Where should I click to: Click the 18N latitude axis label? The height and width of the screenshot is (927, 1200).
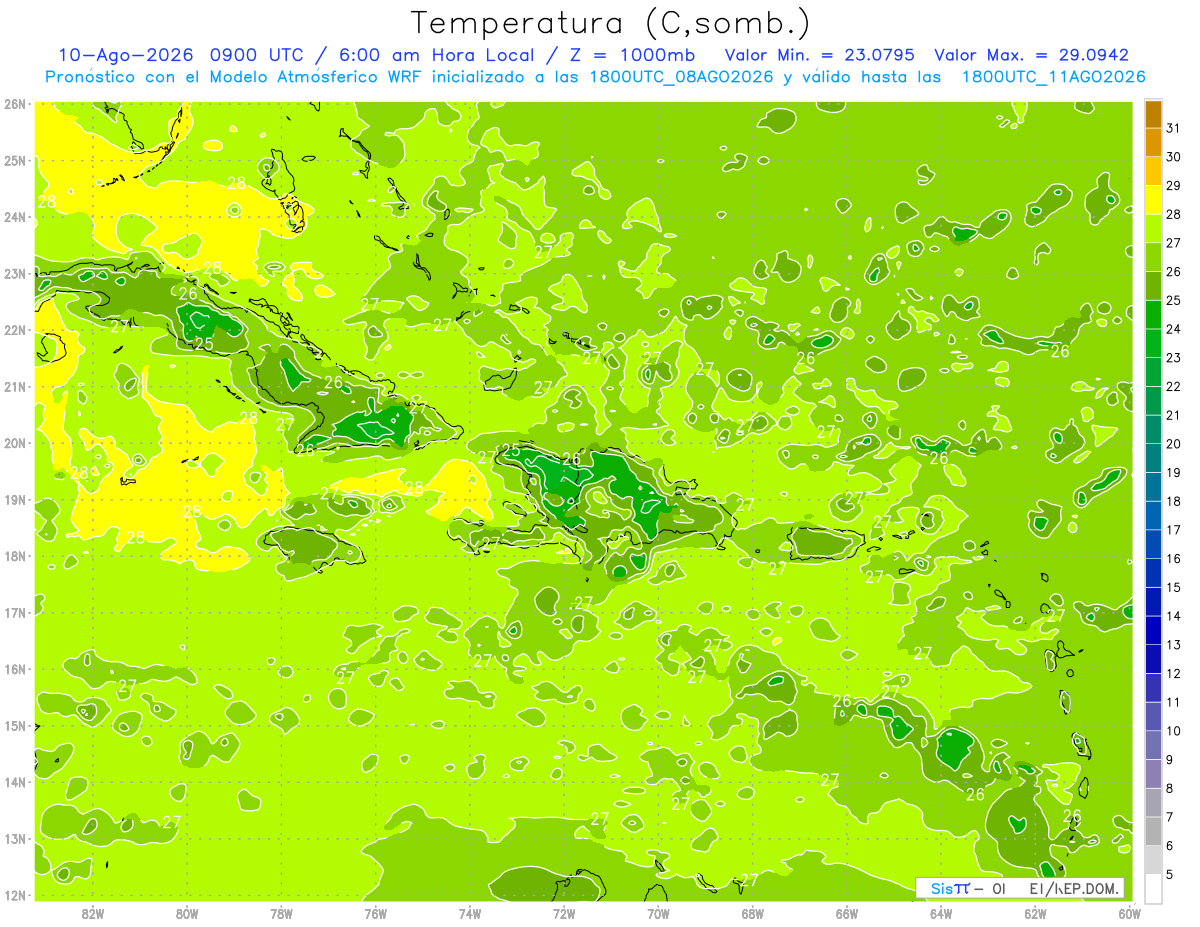pos(15,556)
